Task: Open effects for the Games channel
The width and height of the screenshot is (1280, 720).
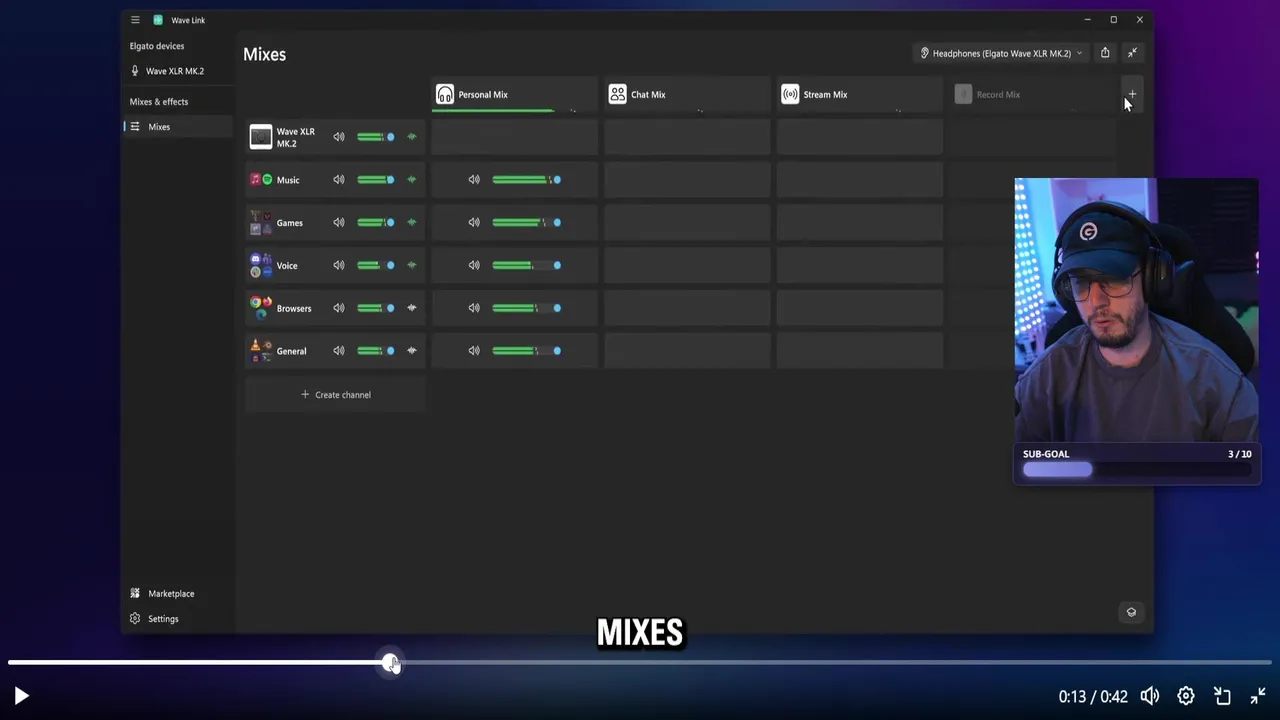Action: point(411,222)
